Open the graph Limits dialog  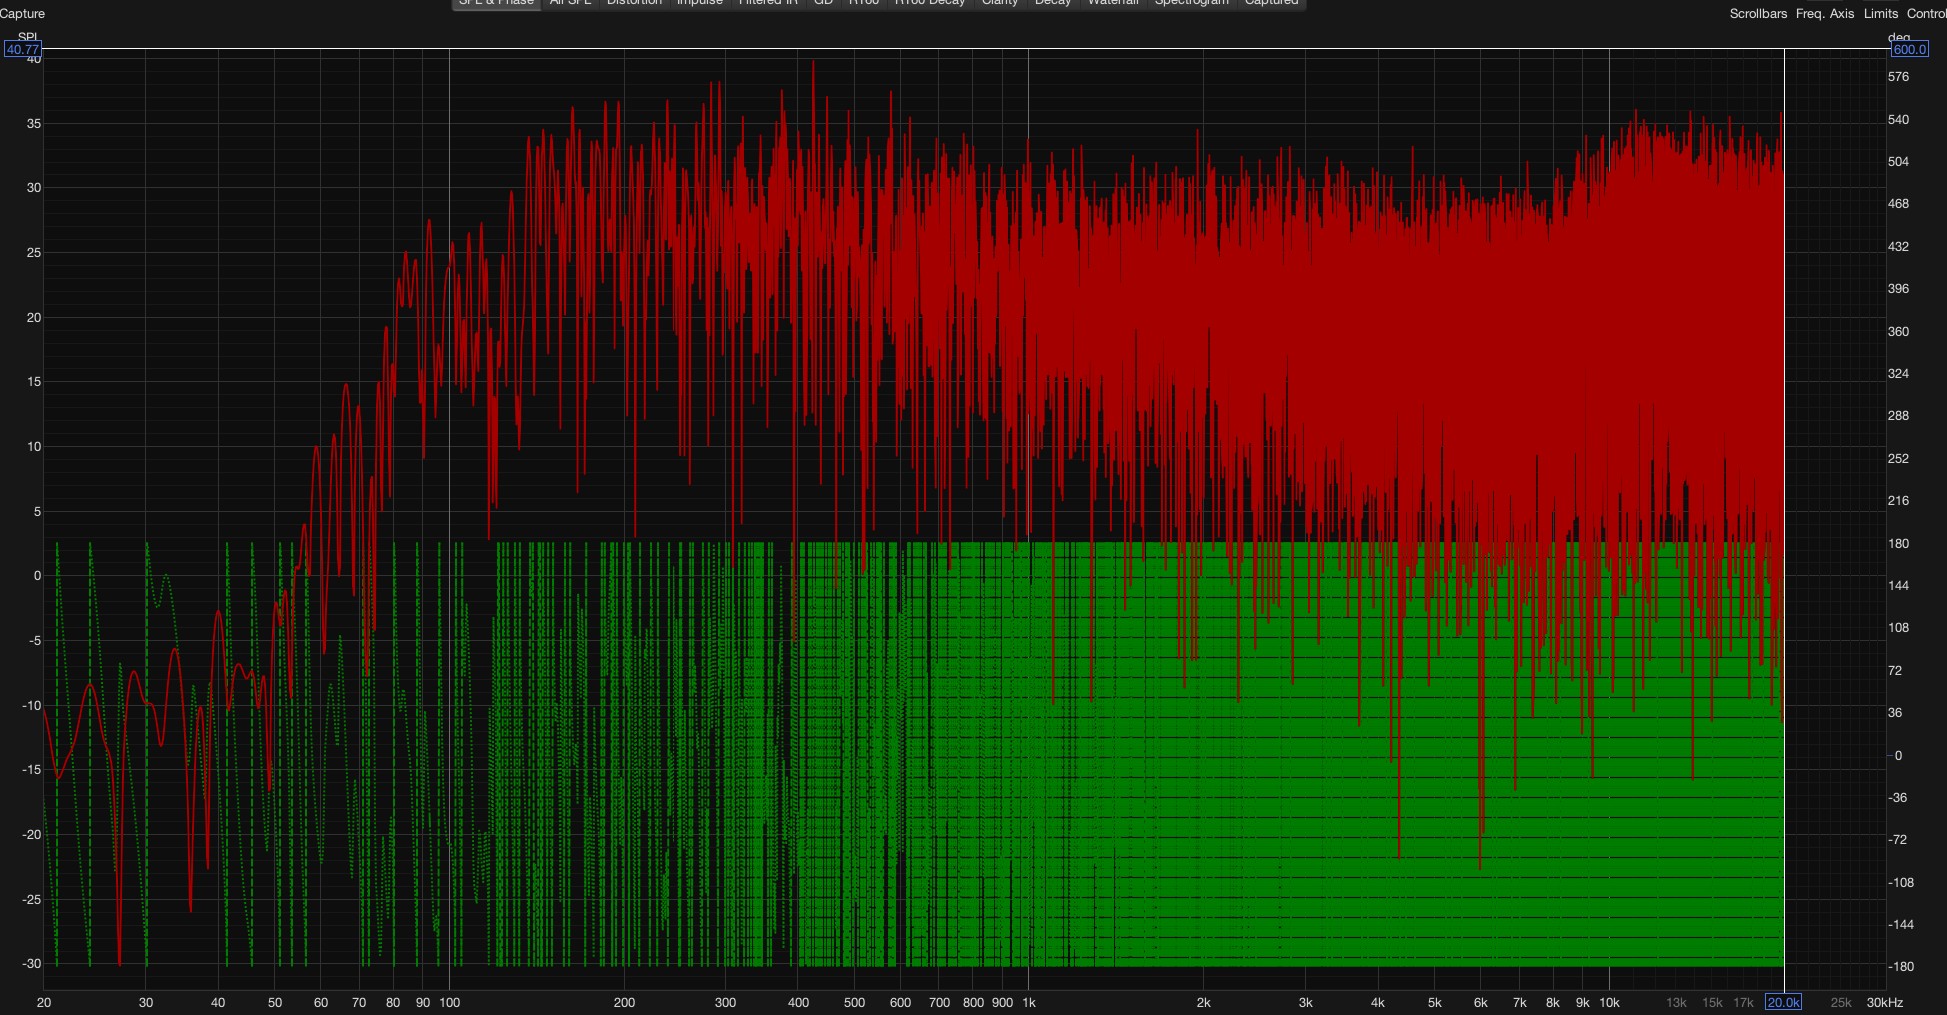coord(1881,13)
